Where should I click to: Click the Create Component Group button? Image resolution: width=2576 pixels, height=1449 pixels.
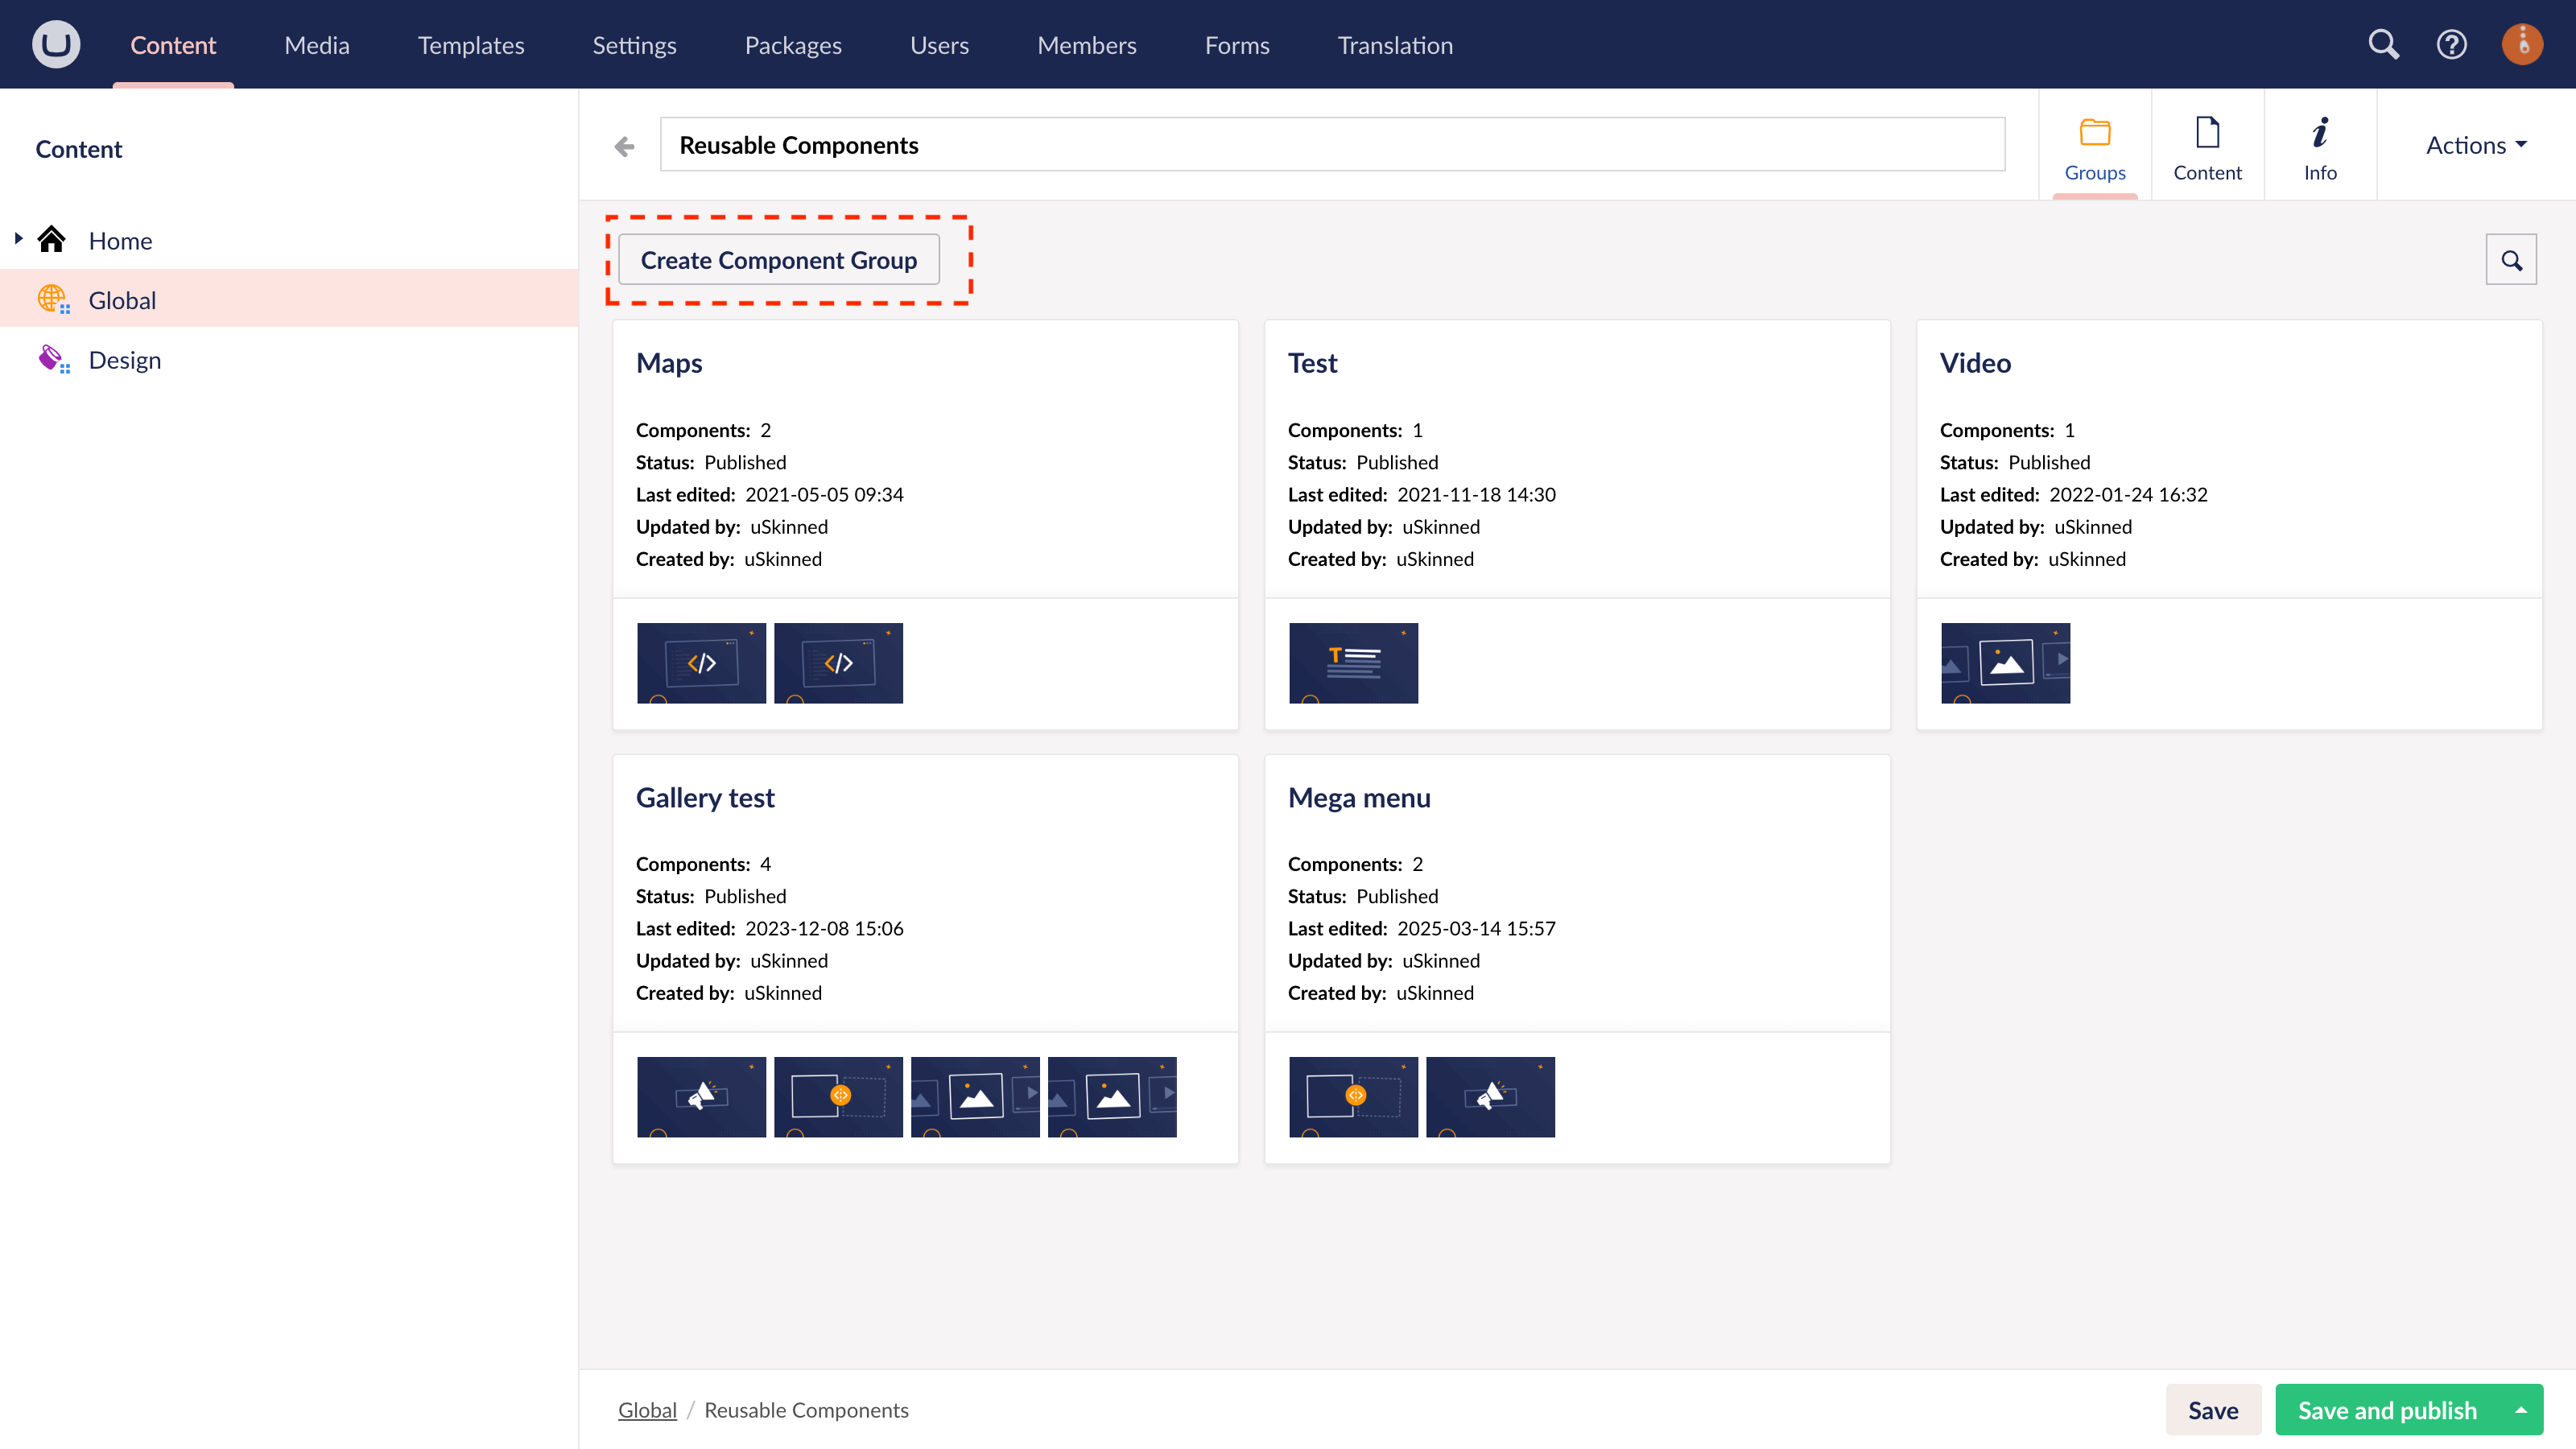pyautogui.click(x=779, y=259)
